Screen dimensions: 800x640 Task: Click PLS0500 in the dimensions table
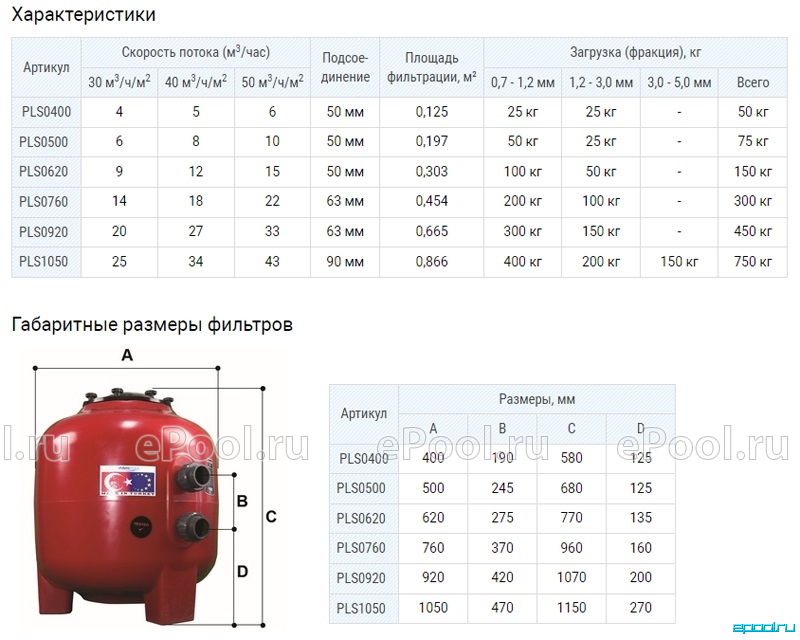(x=361, y=488)
